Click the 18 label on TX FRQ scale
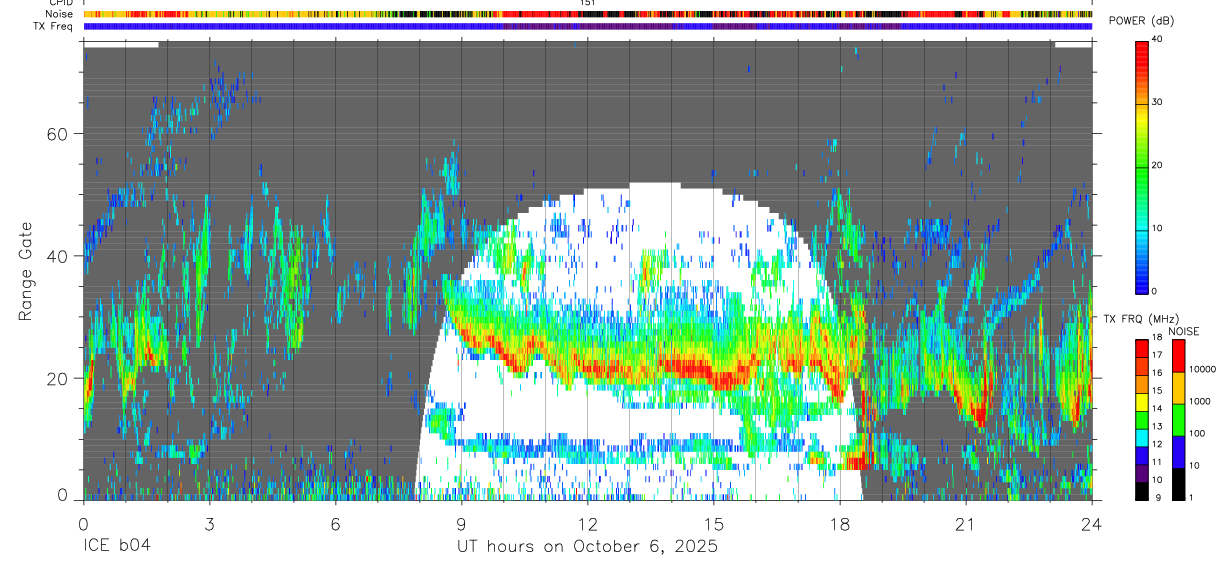 tap(1157, 337)
